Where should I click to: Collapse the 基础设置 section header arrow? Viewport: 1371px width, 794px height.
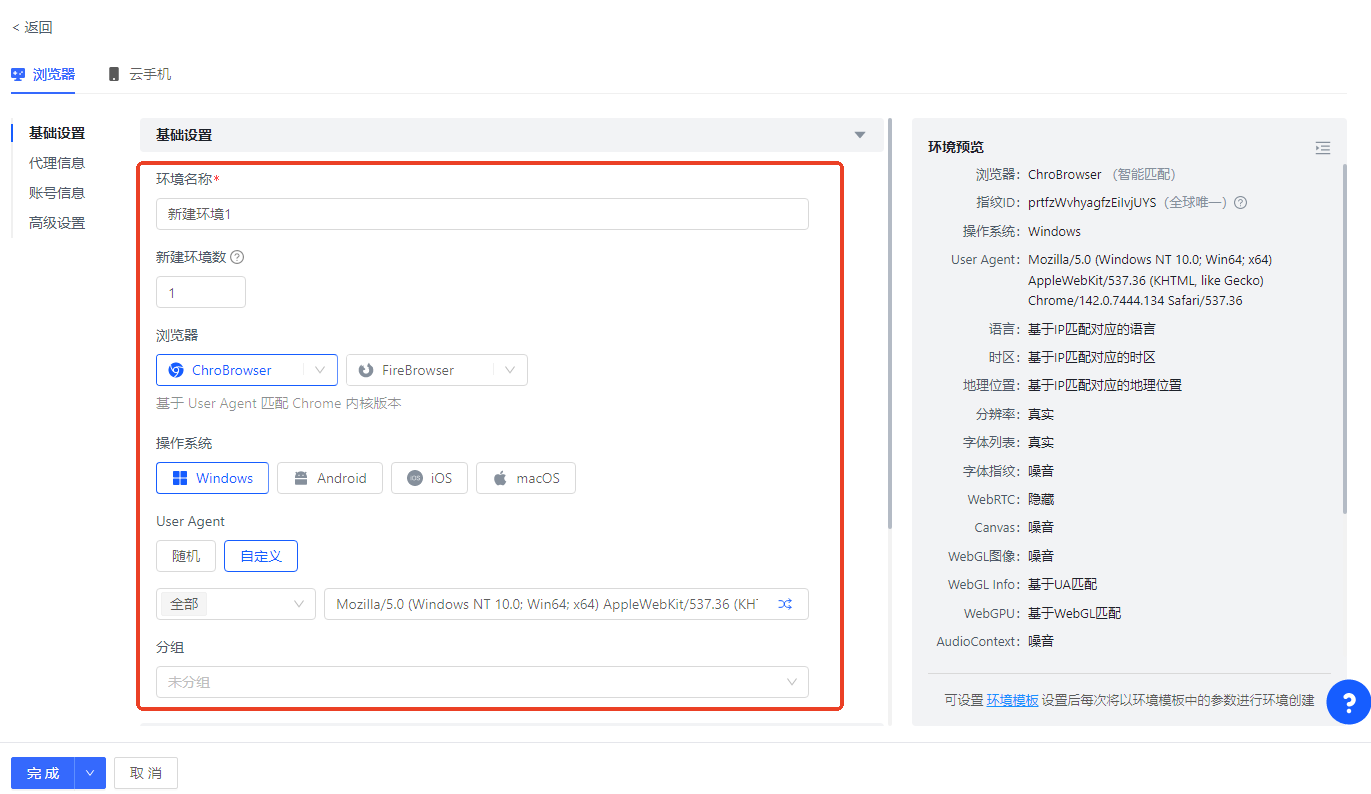859,135
